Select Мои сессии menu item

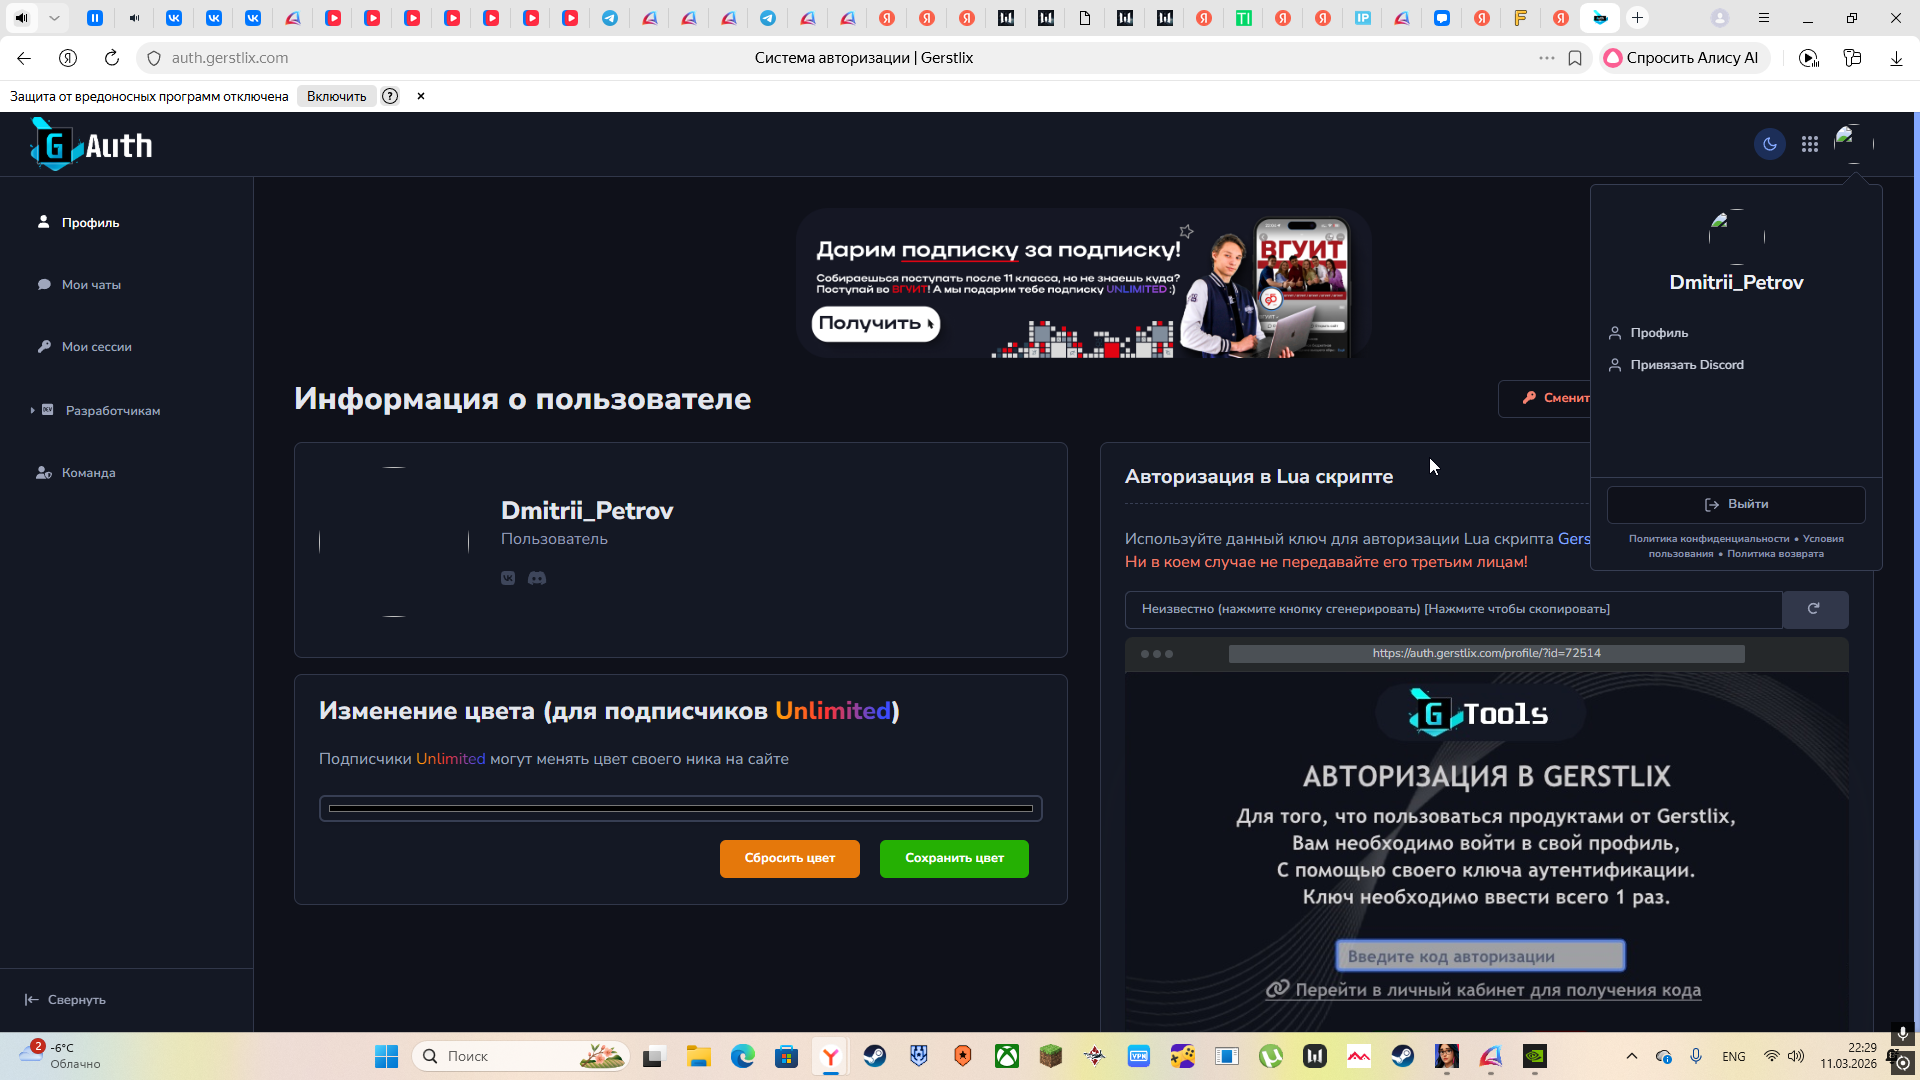[x=96, y=347]
